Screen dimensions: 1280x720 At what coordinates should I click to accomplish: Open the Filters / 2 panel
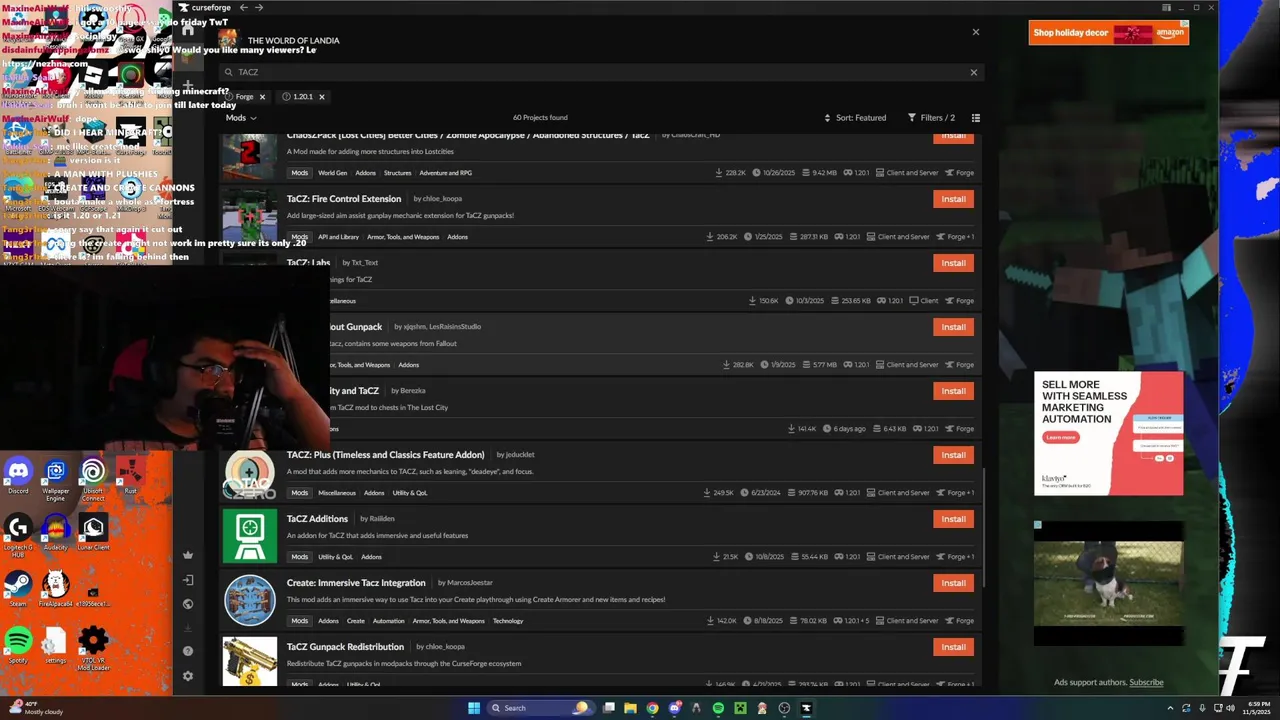(x=931, y=118)
